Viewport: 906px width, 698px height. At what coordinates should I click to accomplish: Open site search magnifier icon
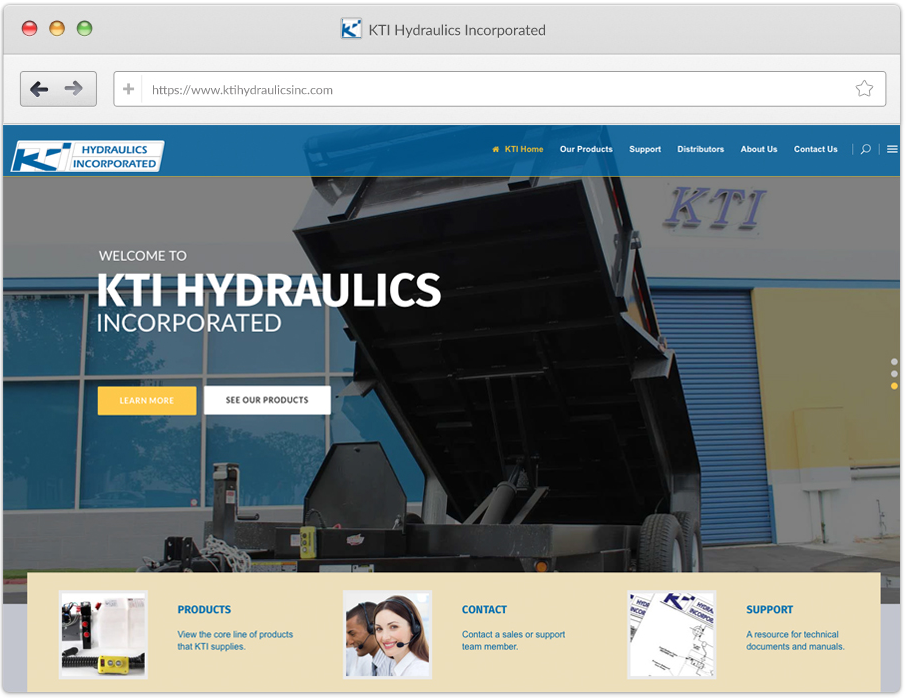866,149
